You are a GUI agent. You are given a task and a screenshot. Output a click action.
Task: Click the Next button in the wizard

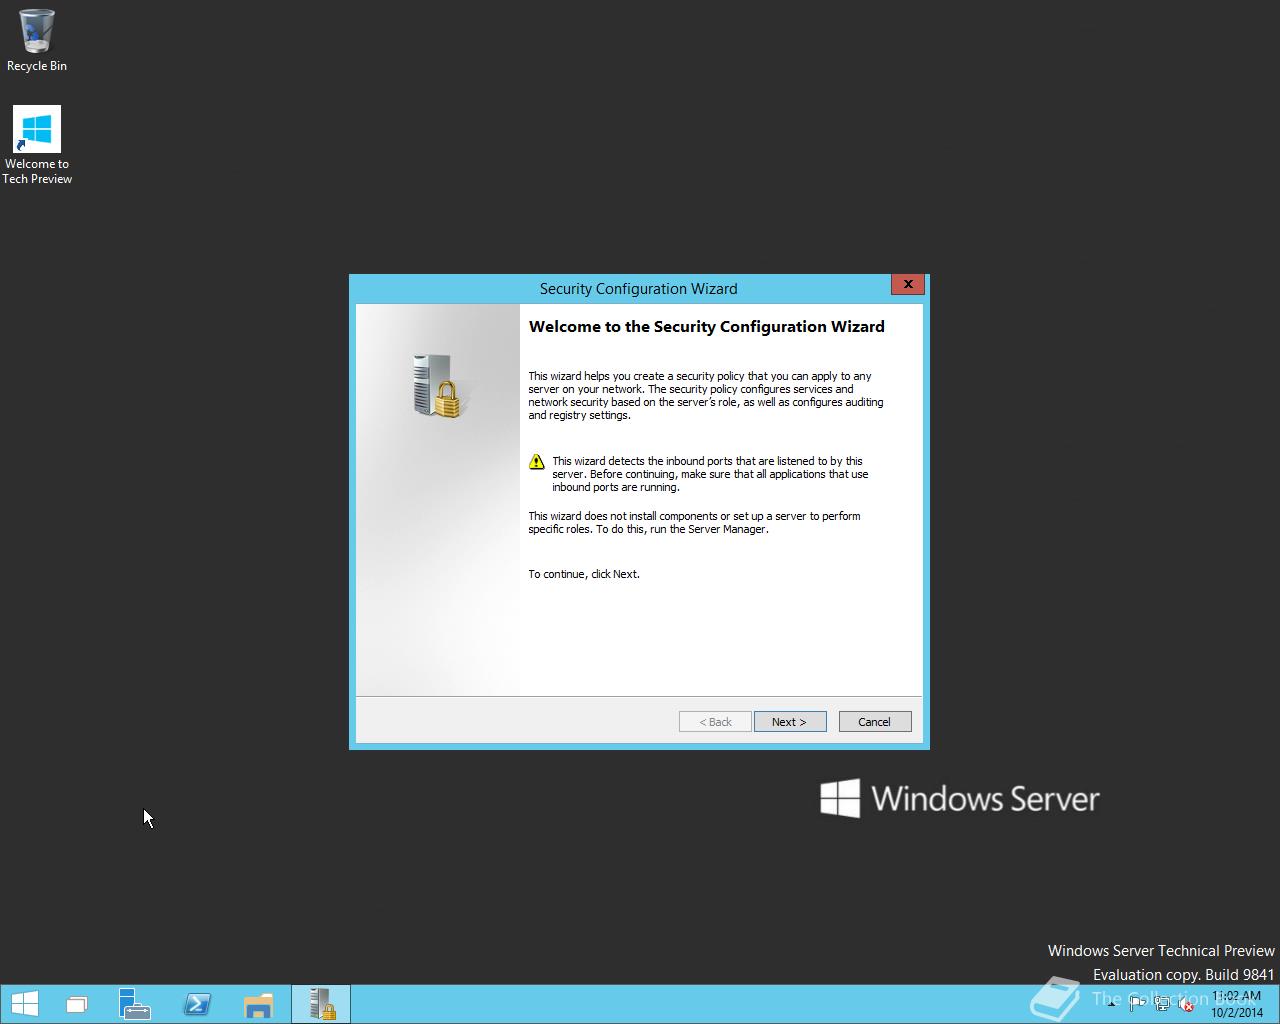[790, 722]
